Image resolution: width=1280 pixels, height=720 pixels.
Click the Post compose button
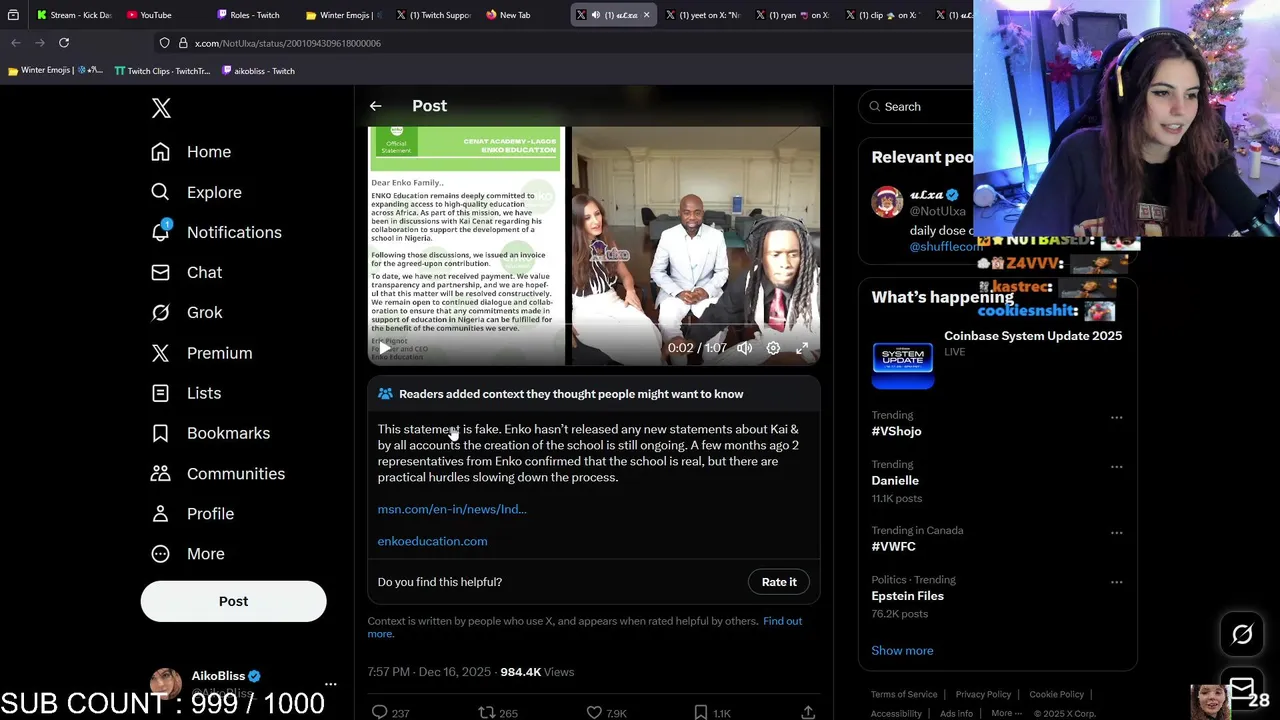[x=233, y=601]
